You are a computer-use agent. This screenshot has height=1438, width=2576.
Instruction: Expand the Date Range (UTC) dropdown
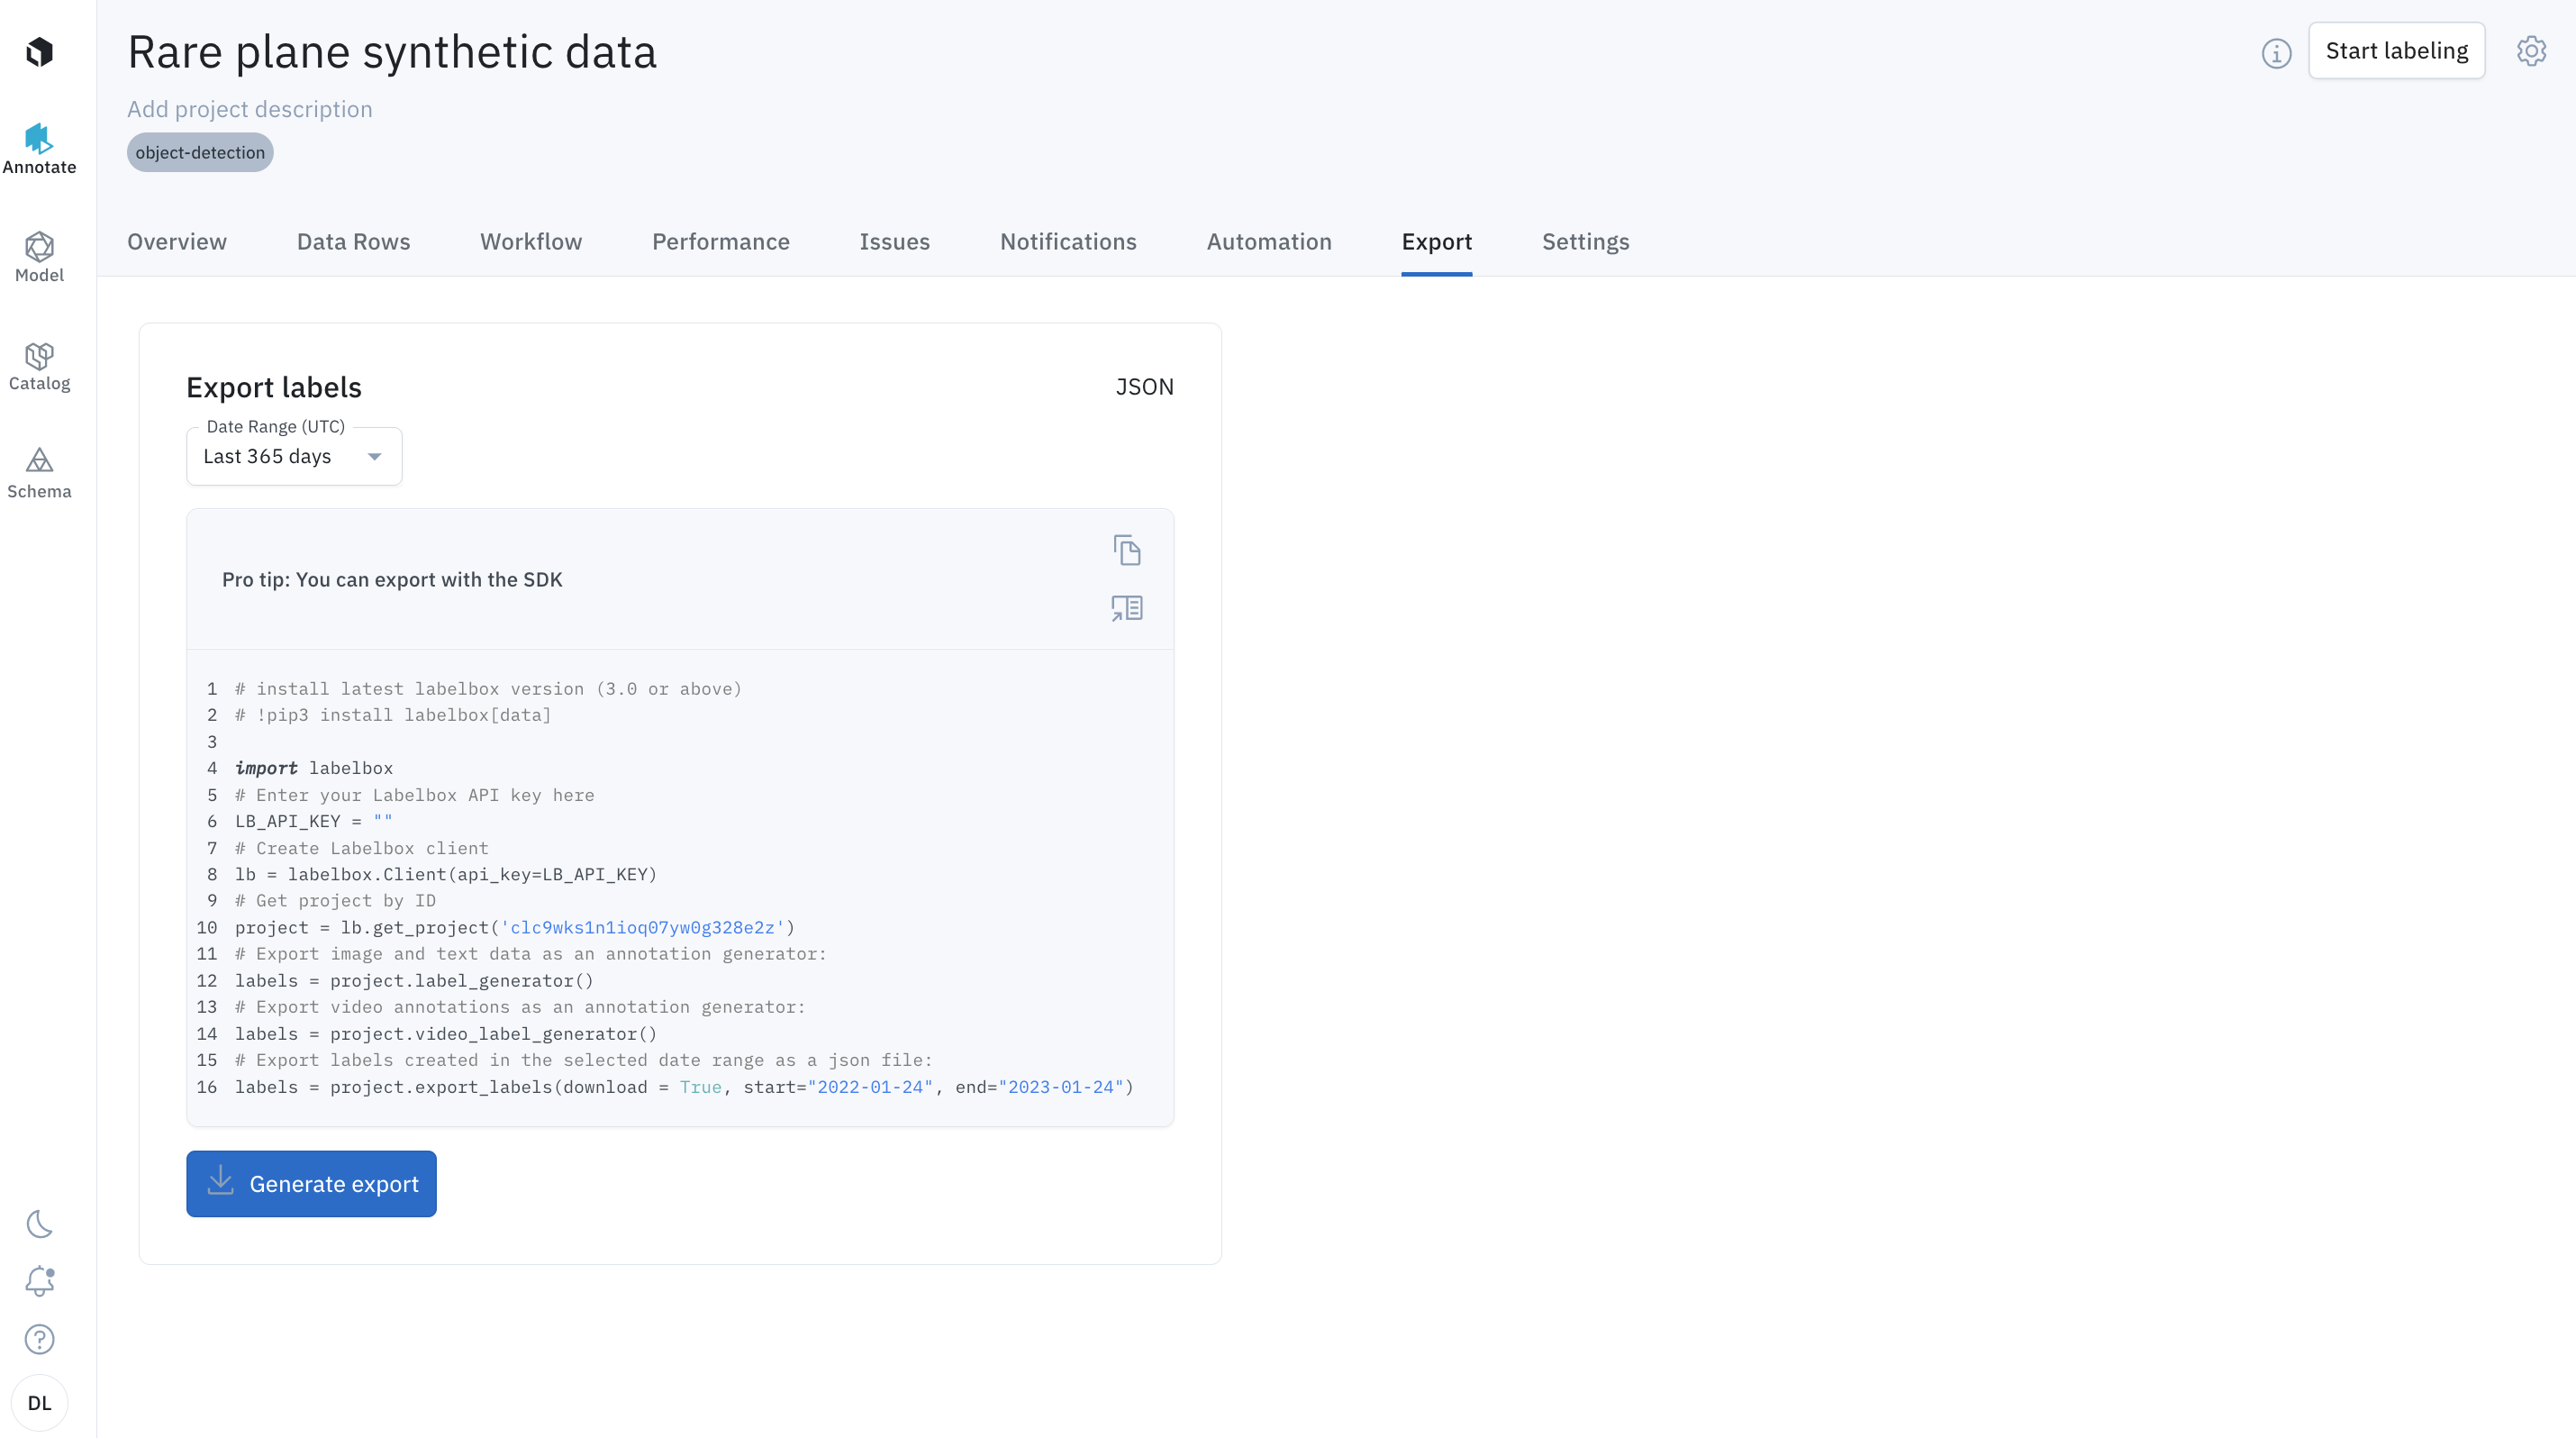coord(294,457)
